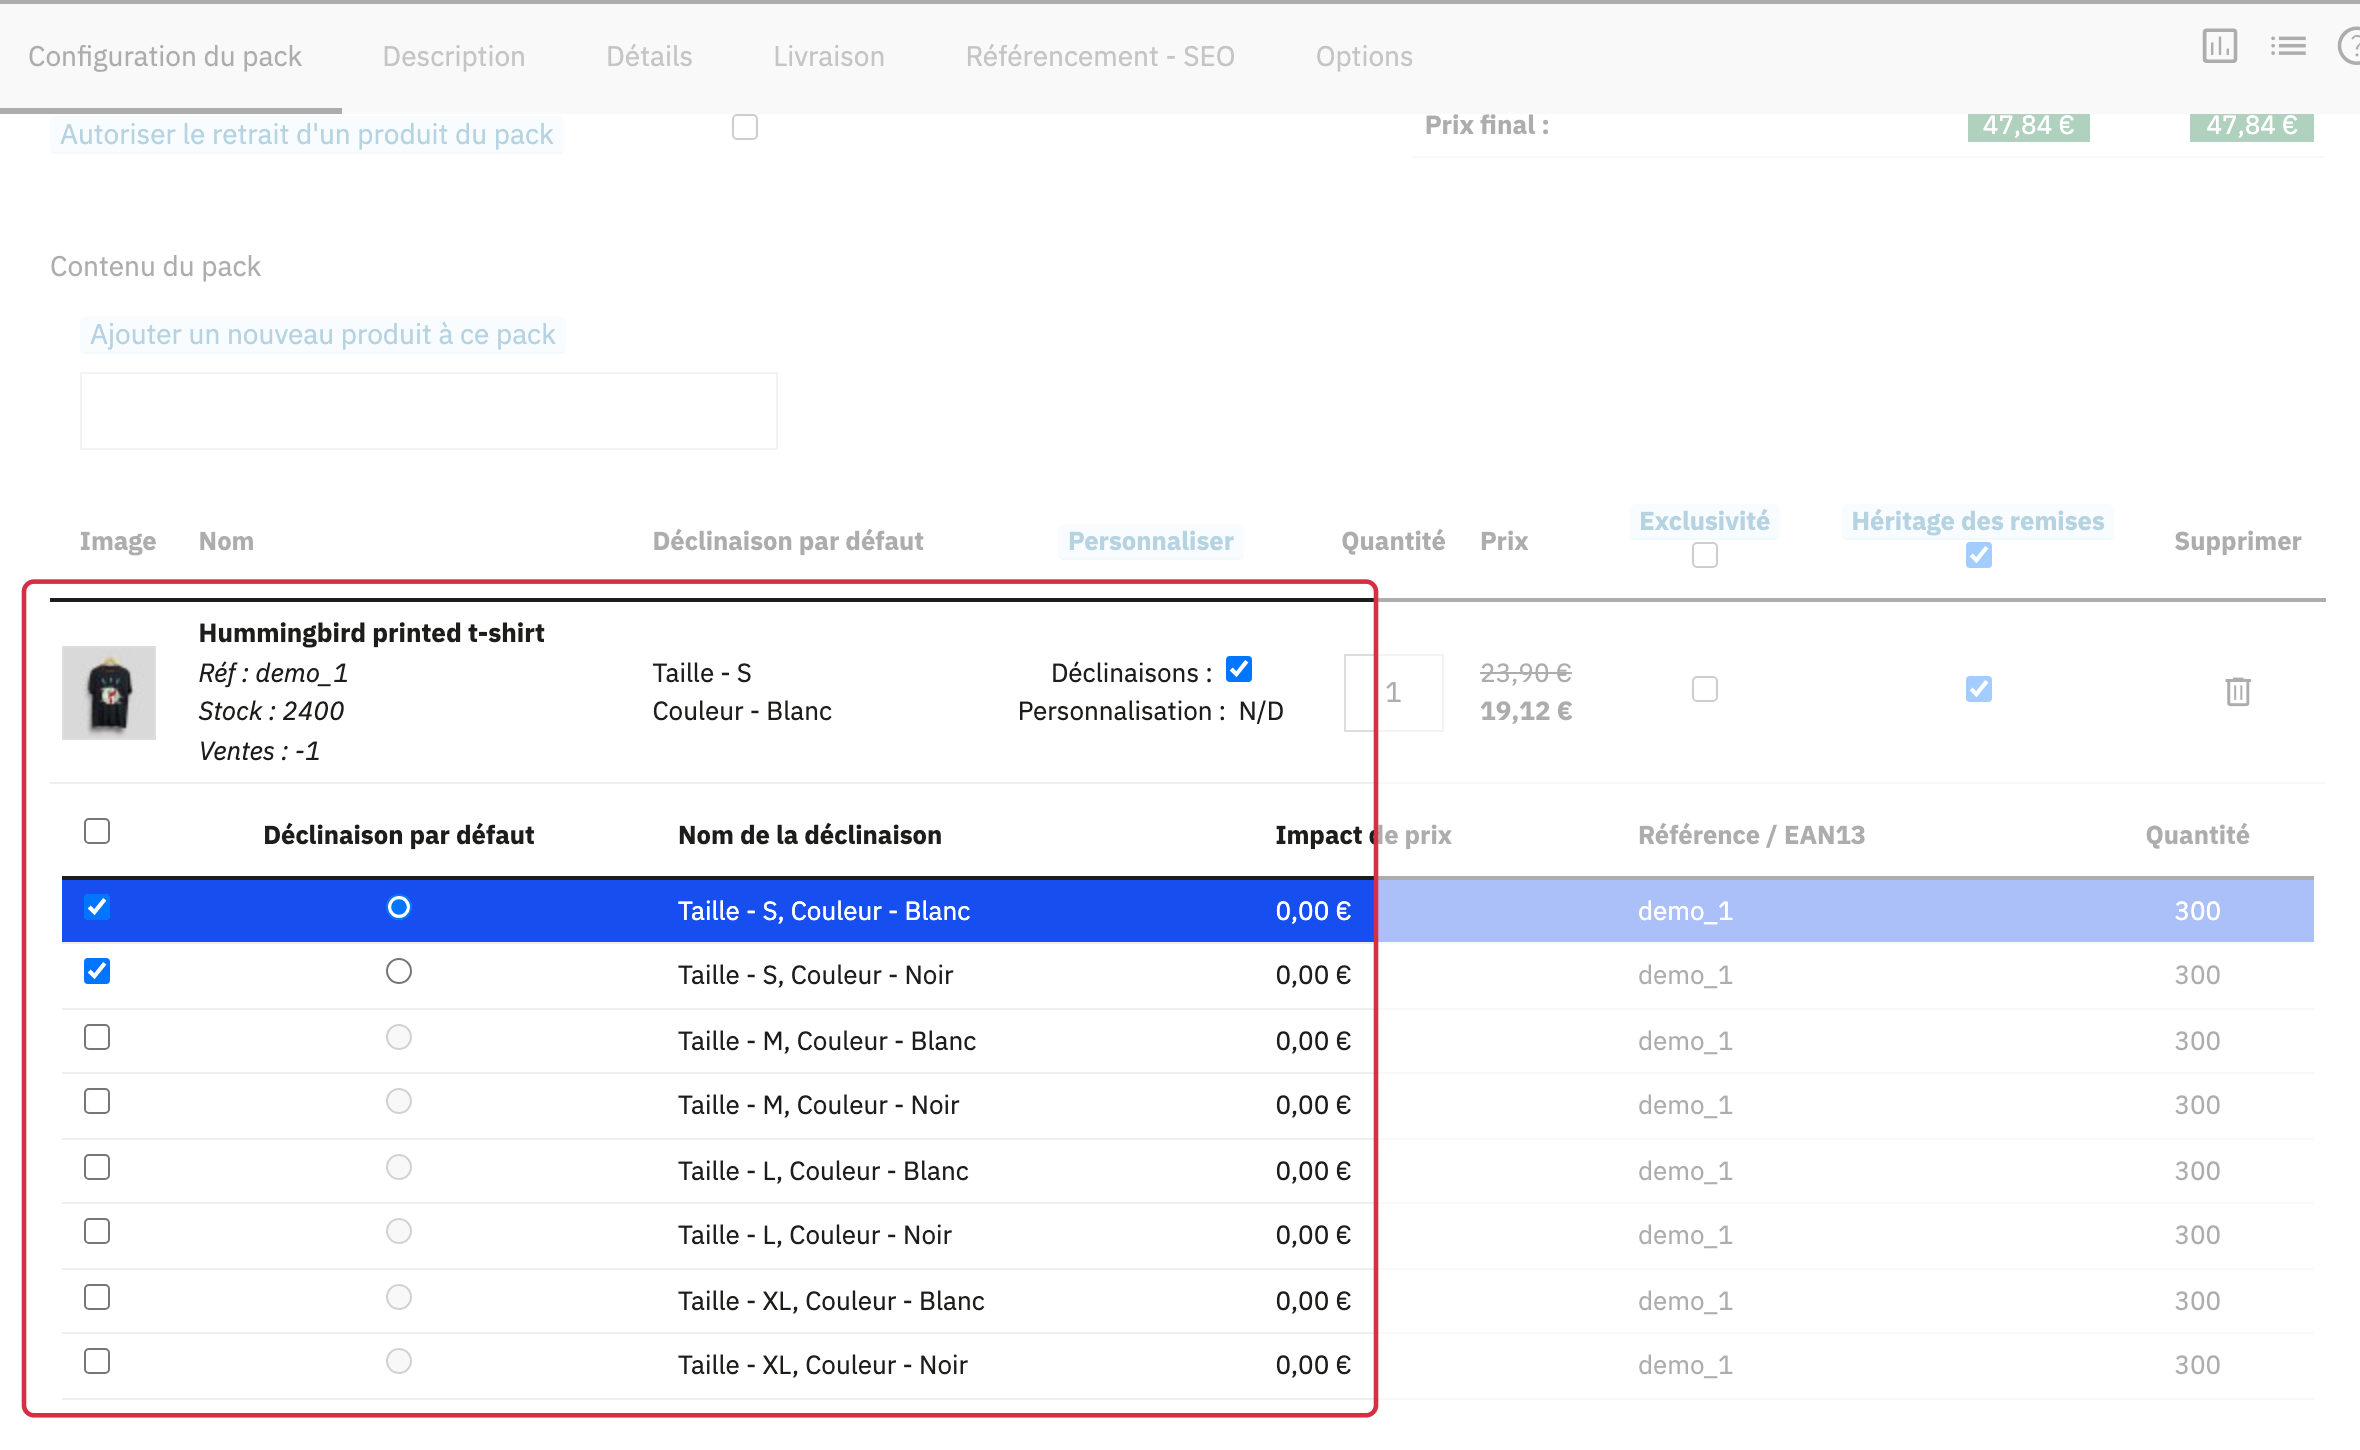Image resolution: width=2360 pixels, height=1450 pixels.
Task: Switch to the Description tab
Action: [x=454, y=56]
